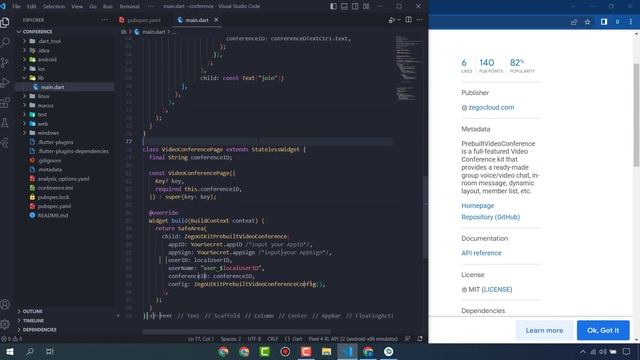Open the Testing flask icon view

[5, 122]
